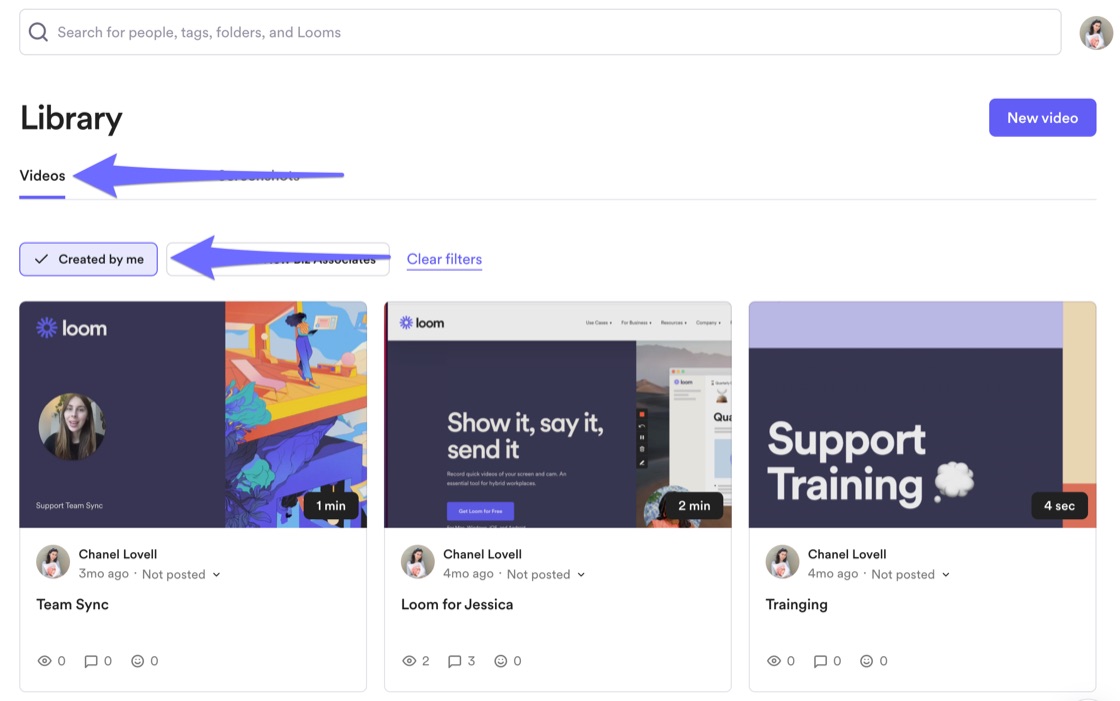Screen dimensions: 1120x701
Task: Open the Team Sync video thumbnail
Action: point(193,414)
